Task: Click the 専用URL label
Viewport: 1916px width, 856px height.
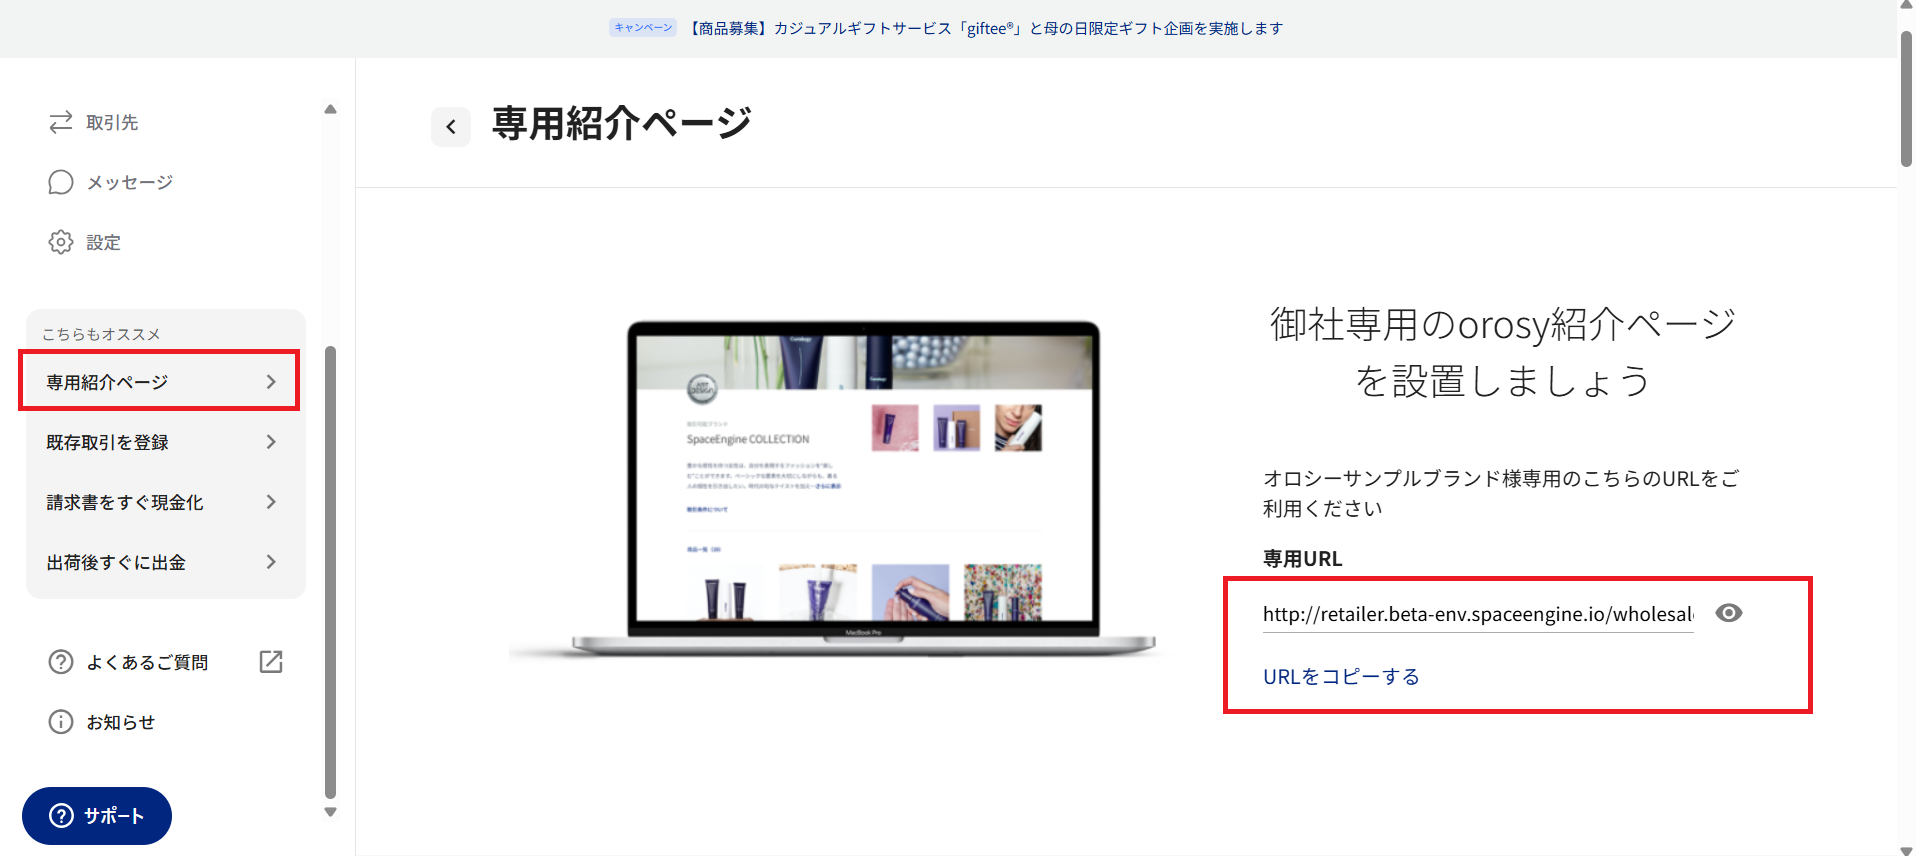Action: [x=1302, y=559]
